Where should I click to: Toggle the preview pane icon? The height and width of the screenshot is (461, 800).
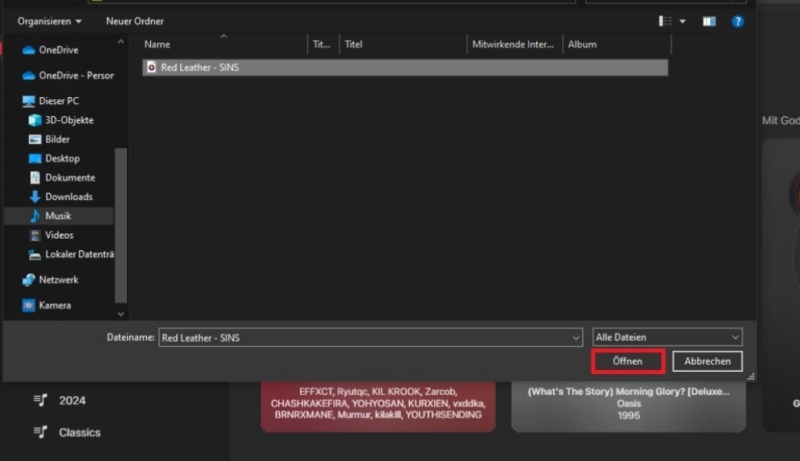coord(709,21)
